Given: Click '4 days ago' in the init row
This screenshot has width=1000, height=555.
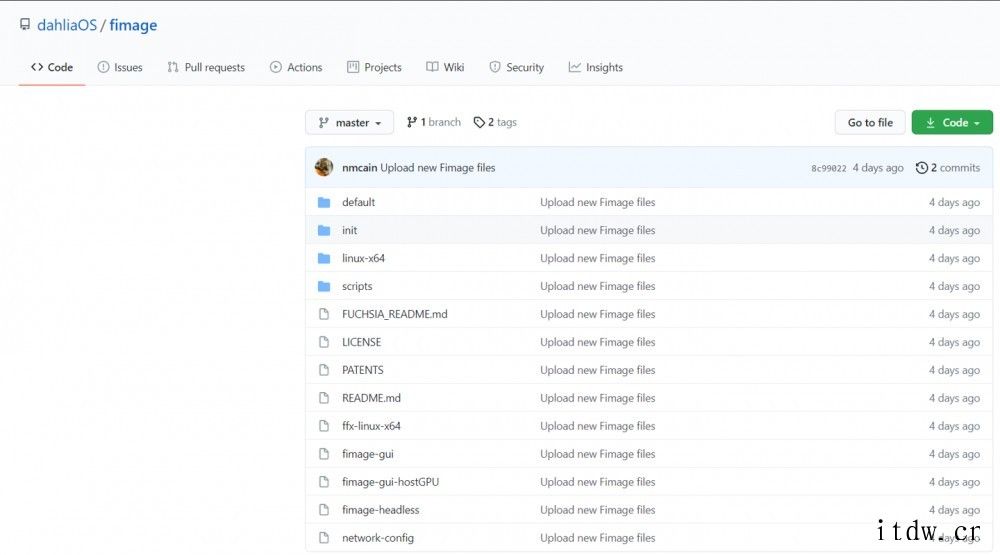Looking at the screenshot, I should [x=954, y=230].
